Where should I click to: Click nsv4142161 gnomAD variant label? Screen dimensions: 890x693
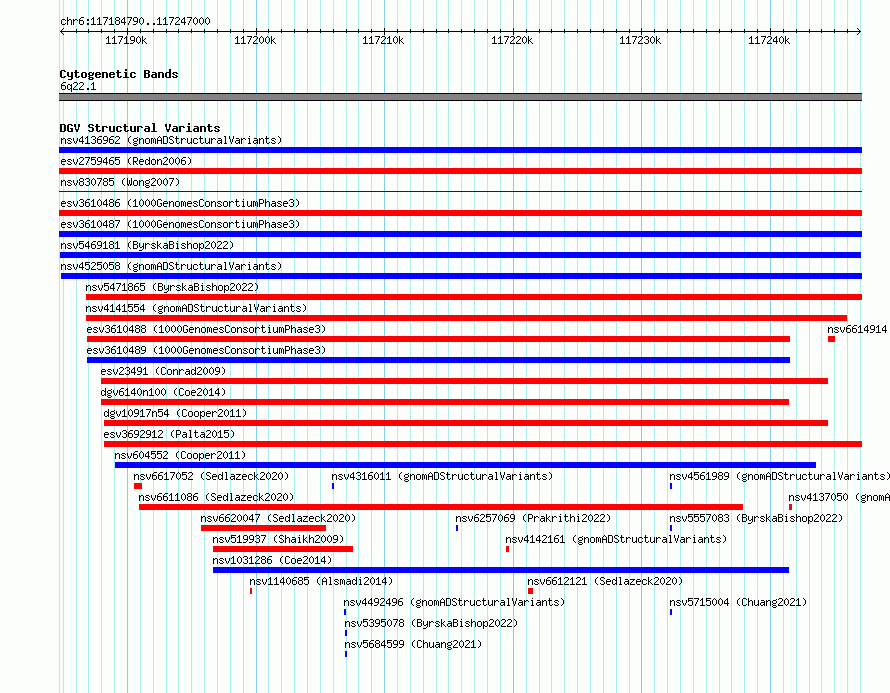(x=616, y=539)
